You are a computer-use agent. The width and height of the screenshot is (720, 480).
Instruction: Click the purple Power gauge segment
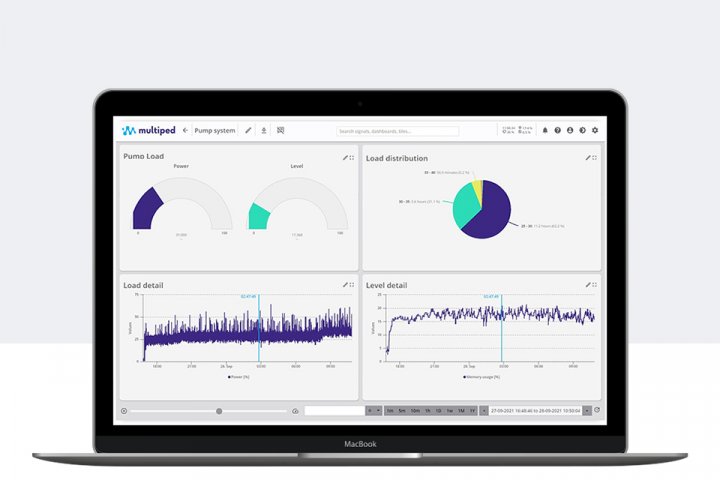[145, 210]
